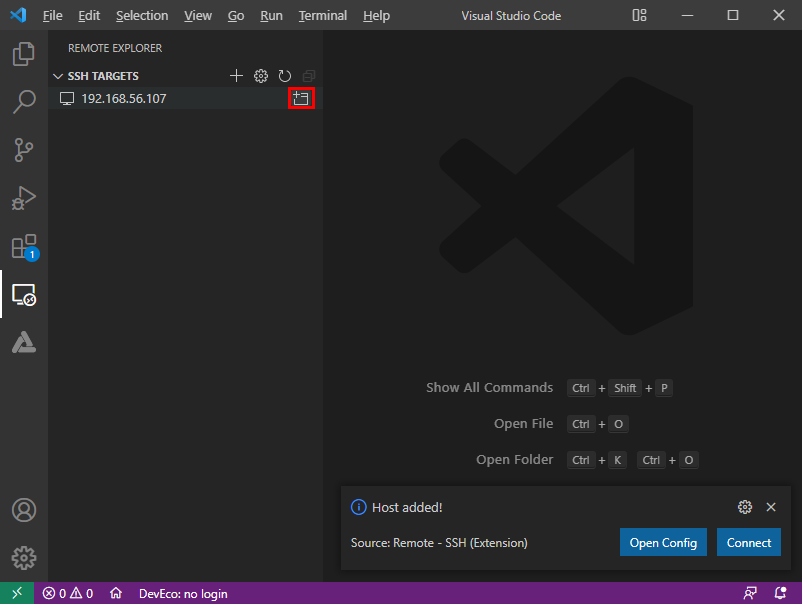Open the View menu
Image resolution: width=802 pixels, height=604 pixels.
click(x=198, y=16)
